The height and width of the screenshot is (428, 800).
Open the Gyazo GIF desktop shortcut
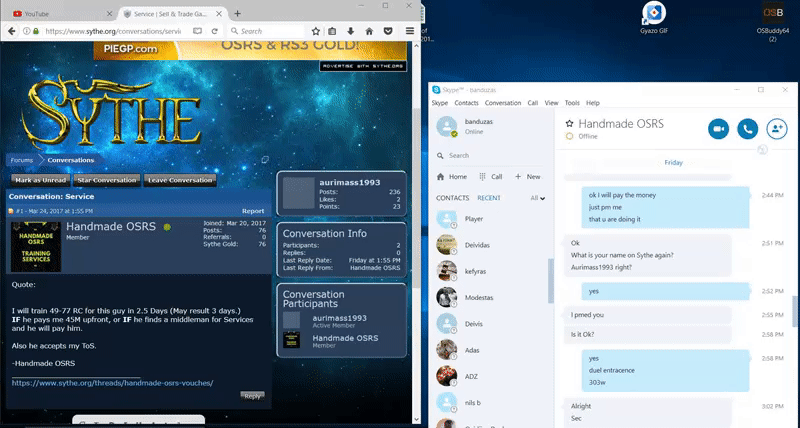click(x=654, y=18)
